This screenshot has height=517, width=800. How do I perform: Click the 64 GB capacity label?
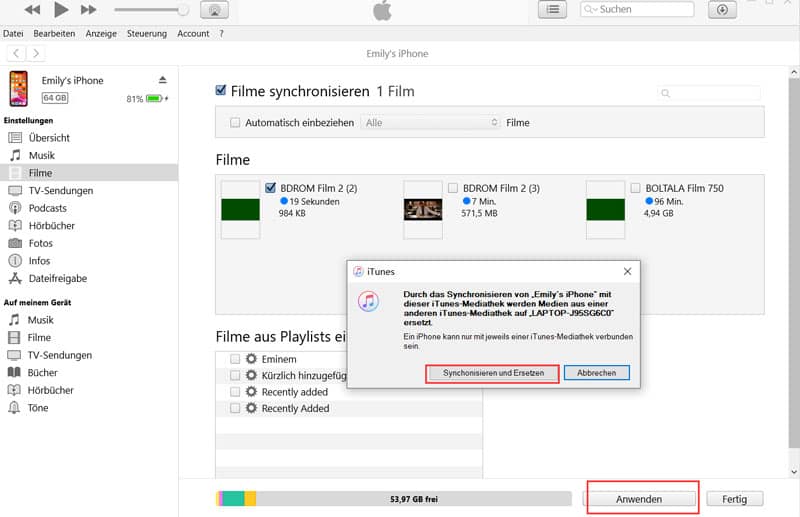point(55,97)
